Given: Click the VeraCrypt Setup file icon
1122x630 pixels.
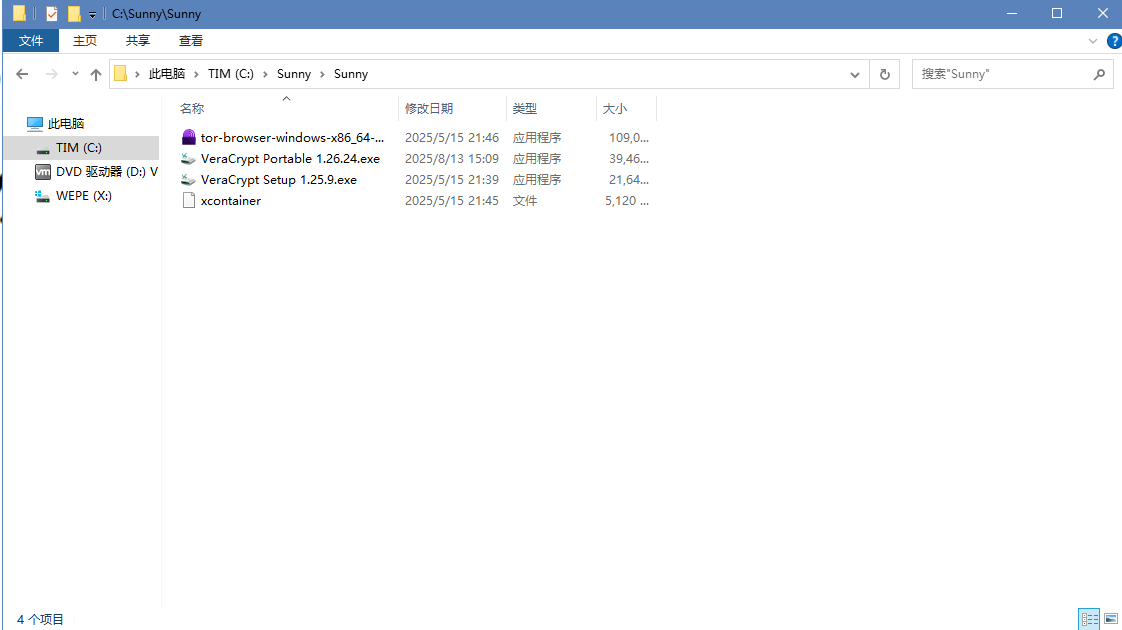Looking at the screenshot, I should [188, 180].
